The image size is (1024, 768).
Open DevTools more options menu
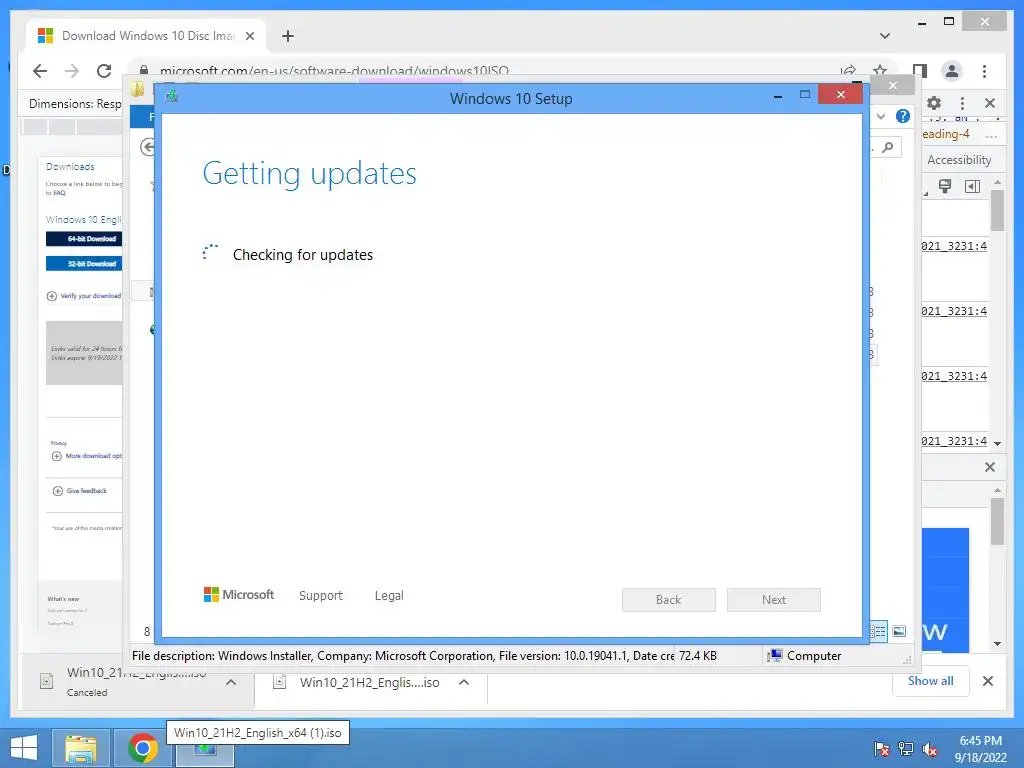(962, 103)
